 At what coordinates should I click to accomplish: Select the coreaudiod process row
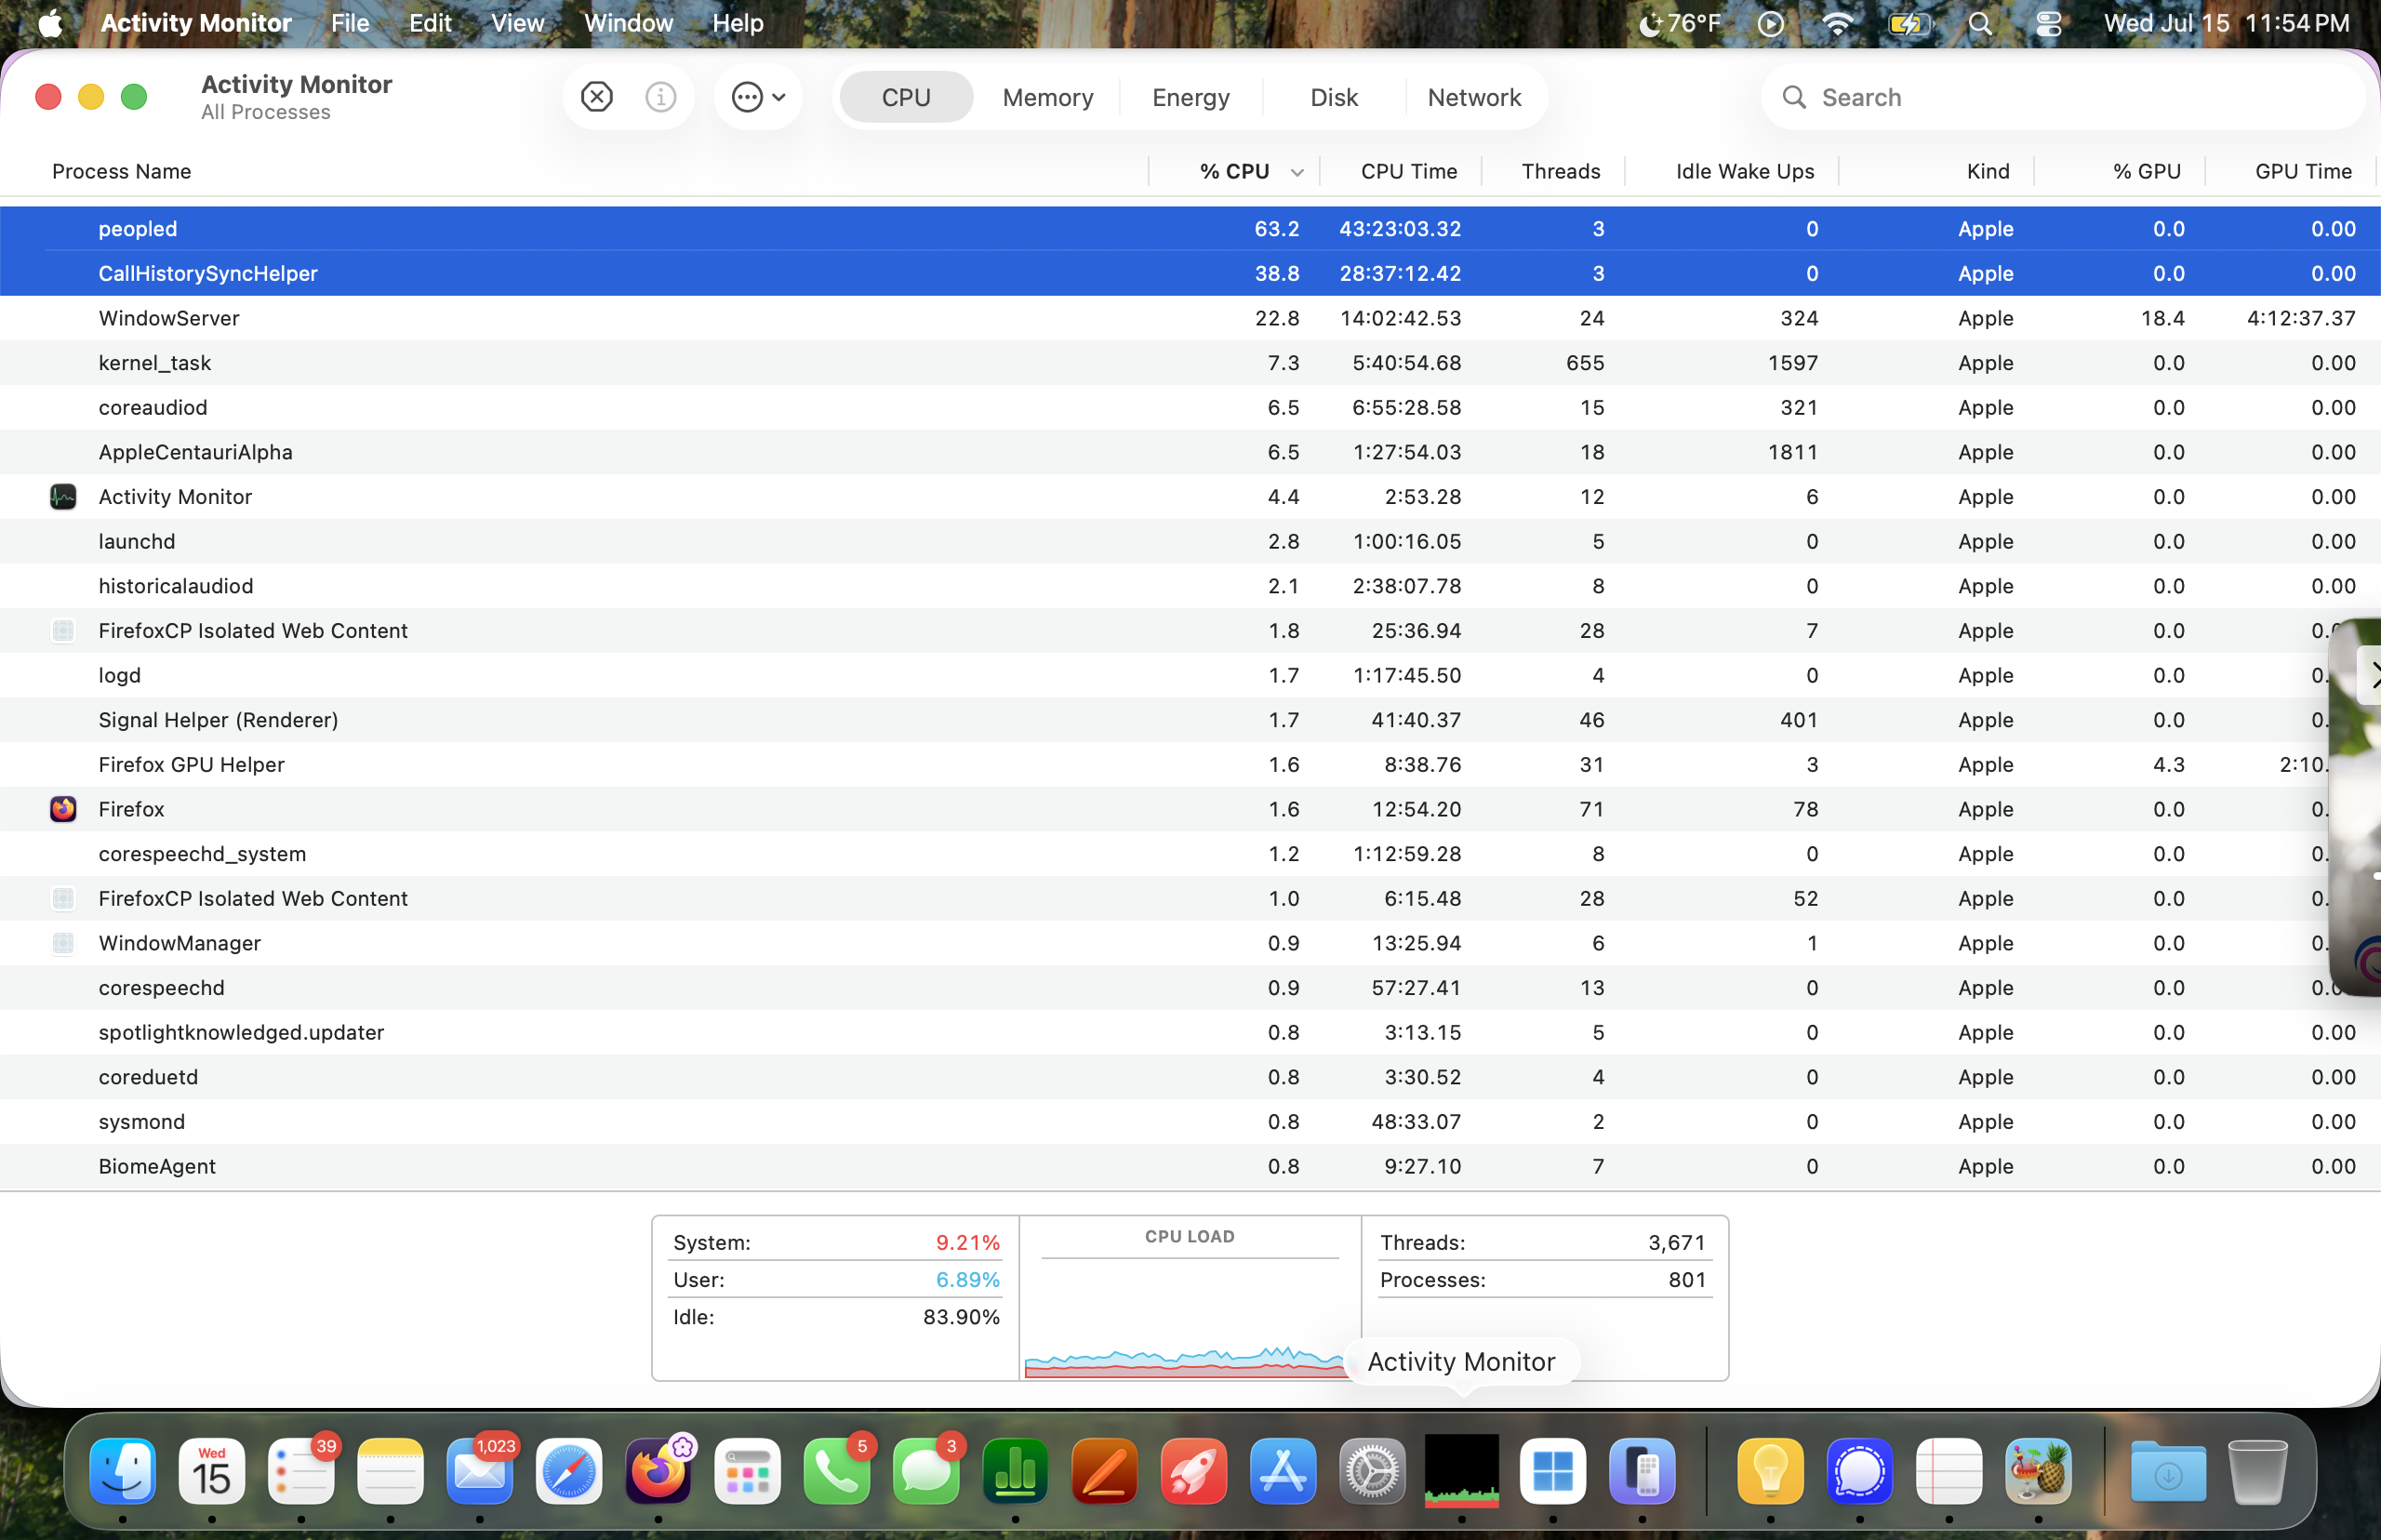tap(1190, 407)
